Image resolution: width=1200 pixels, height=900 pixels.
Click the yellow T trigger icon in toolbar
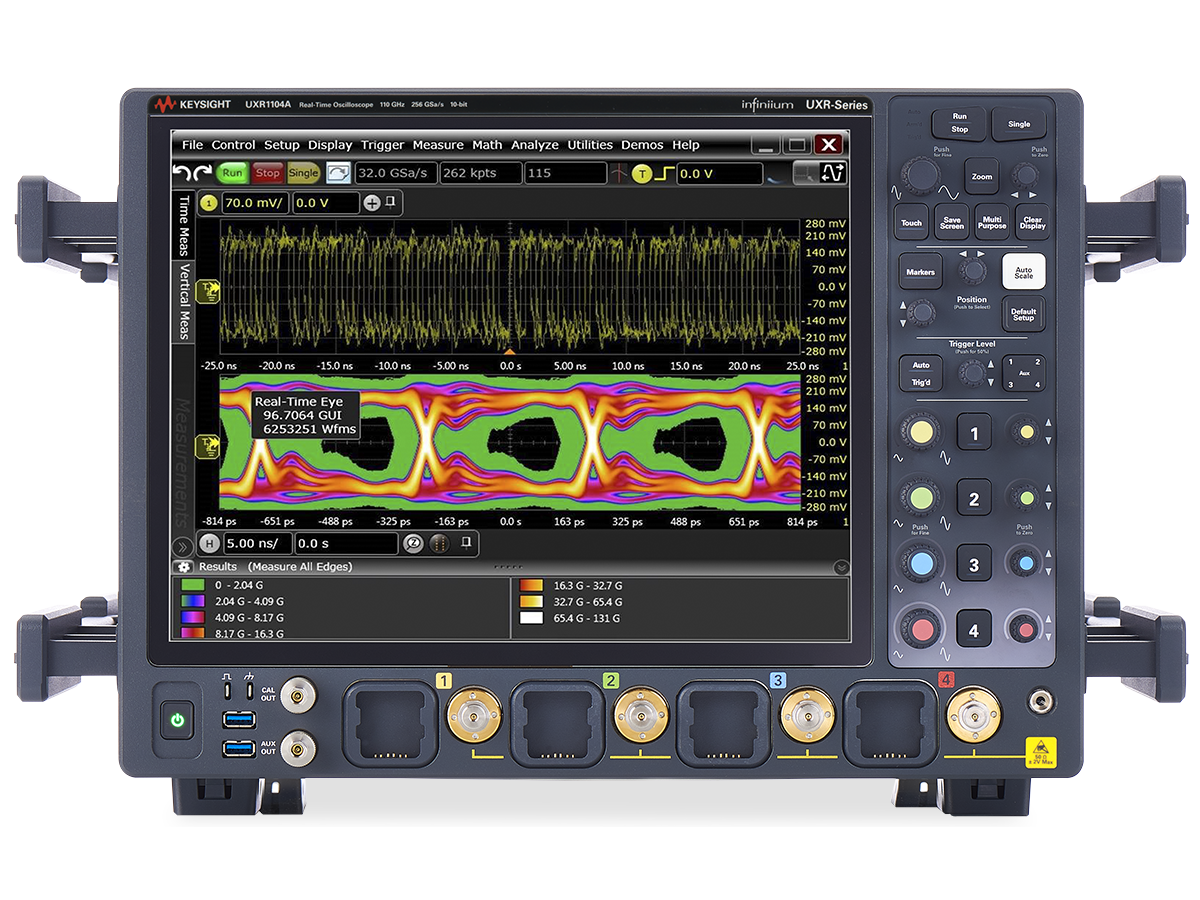pos(640,173)
